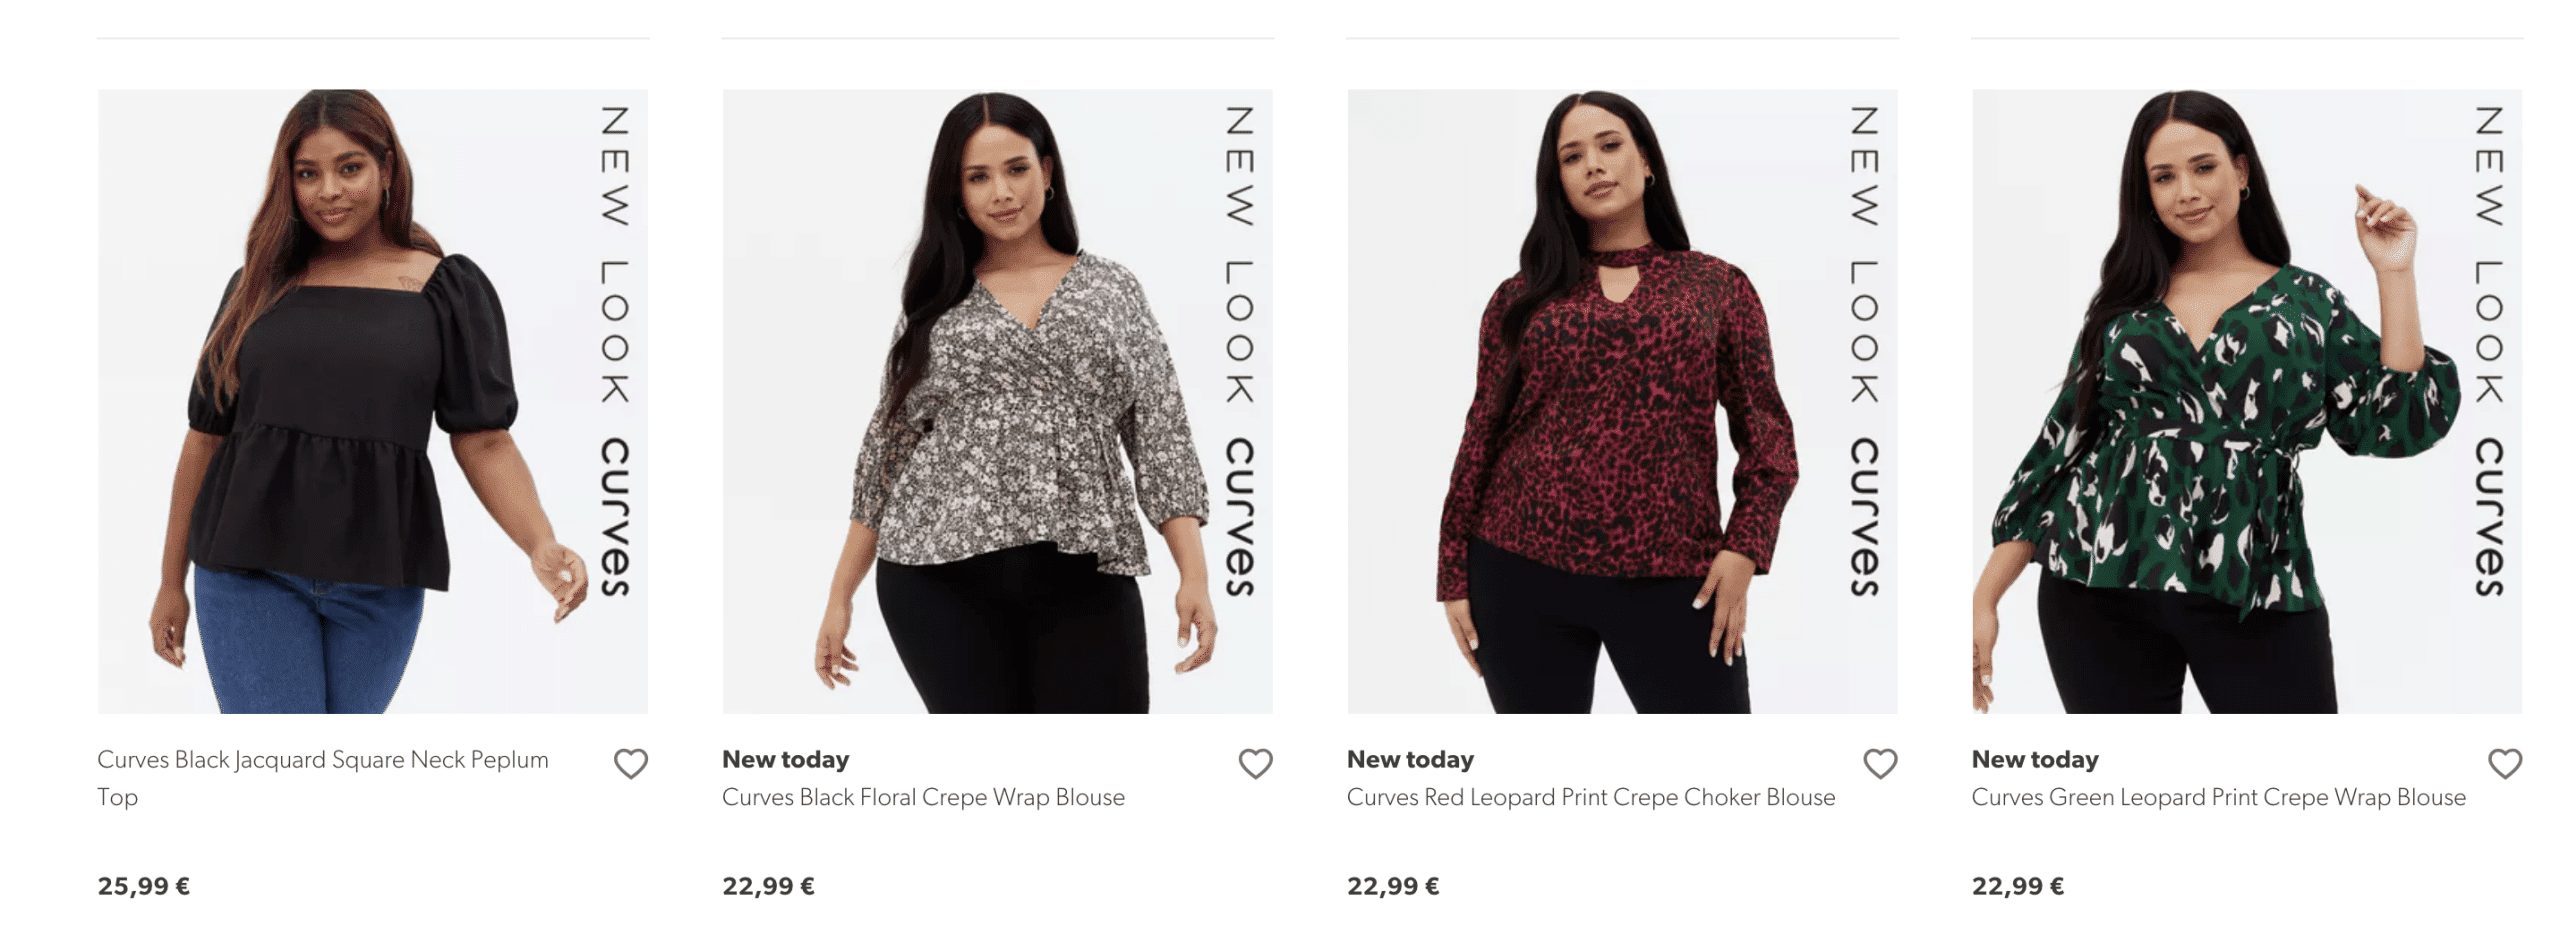The height and width of the screenshot is (934, 2560).
Task: Click New Look Curves banner on green blouse image
Action: click(x=2488, y=350)
